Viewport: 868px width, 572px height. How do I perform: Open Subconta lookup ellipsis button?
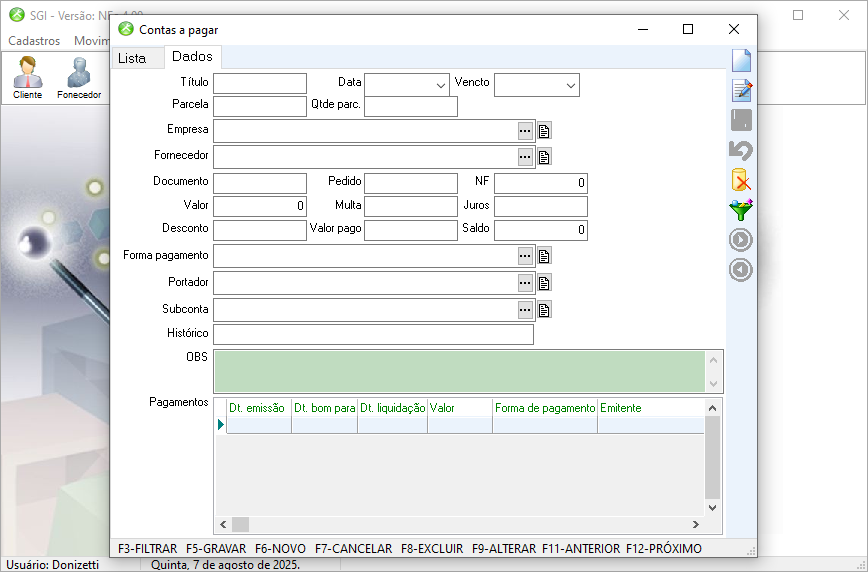tap(525, 310)
